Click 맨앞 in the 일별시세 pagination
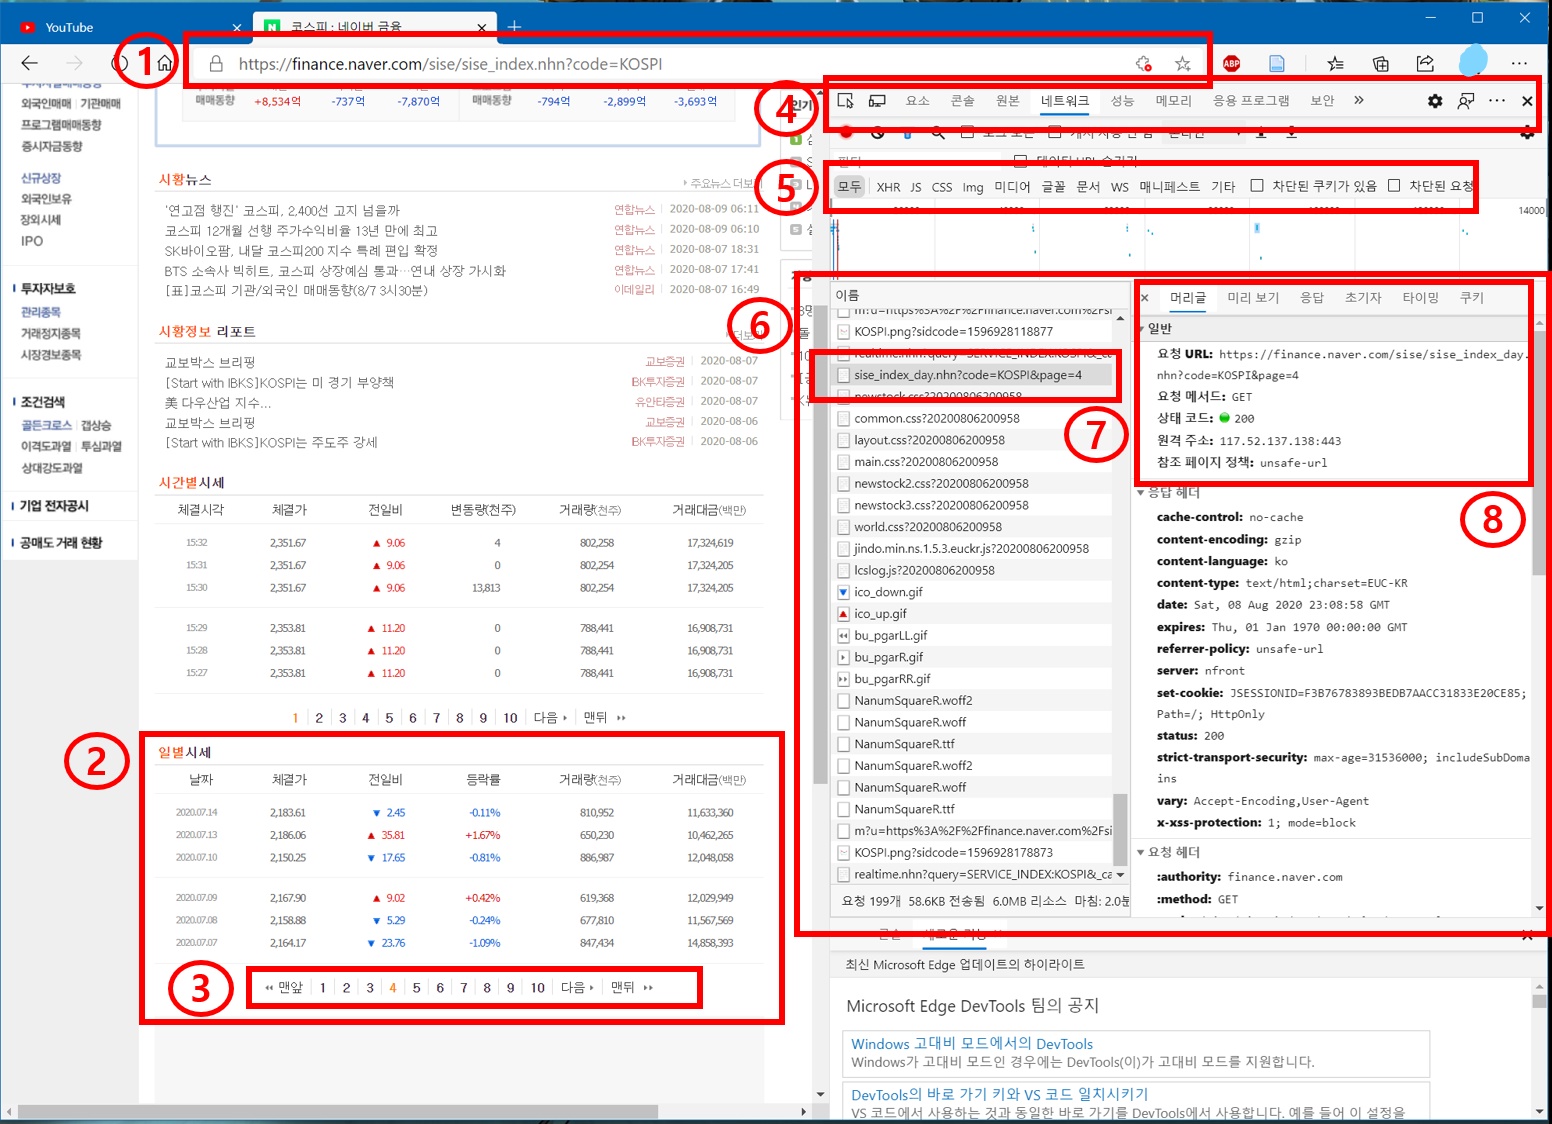Image resolution: width=1552 pixels, height=1124 pixels. click(x=284, y=988)
